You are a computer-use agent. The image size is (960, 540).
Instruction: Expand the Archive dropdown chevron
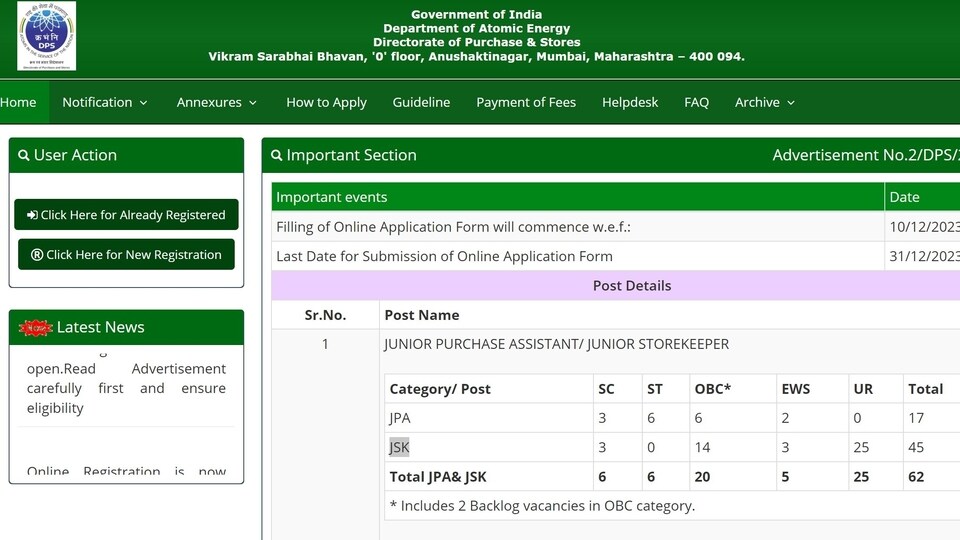coord(791,103)
